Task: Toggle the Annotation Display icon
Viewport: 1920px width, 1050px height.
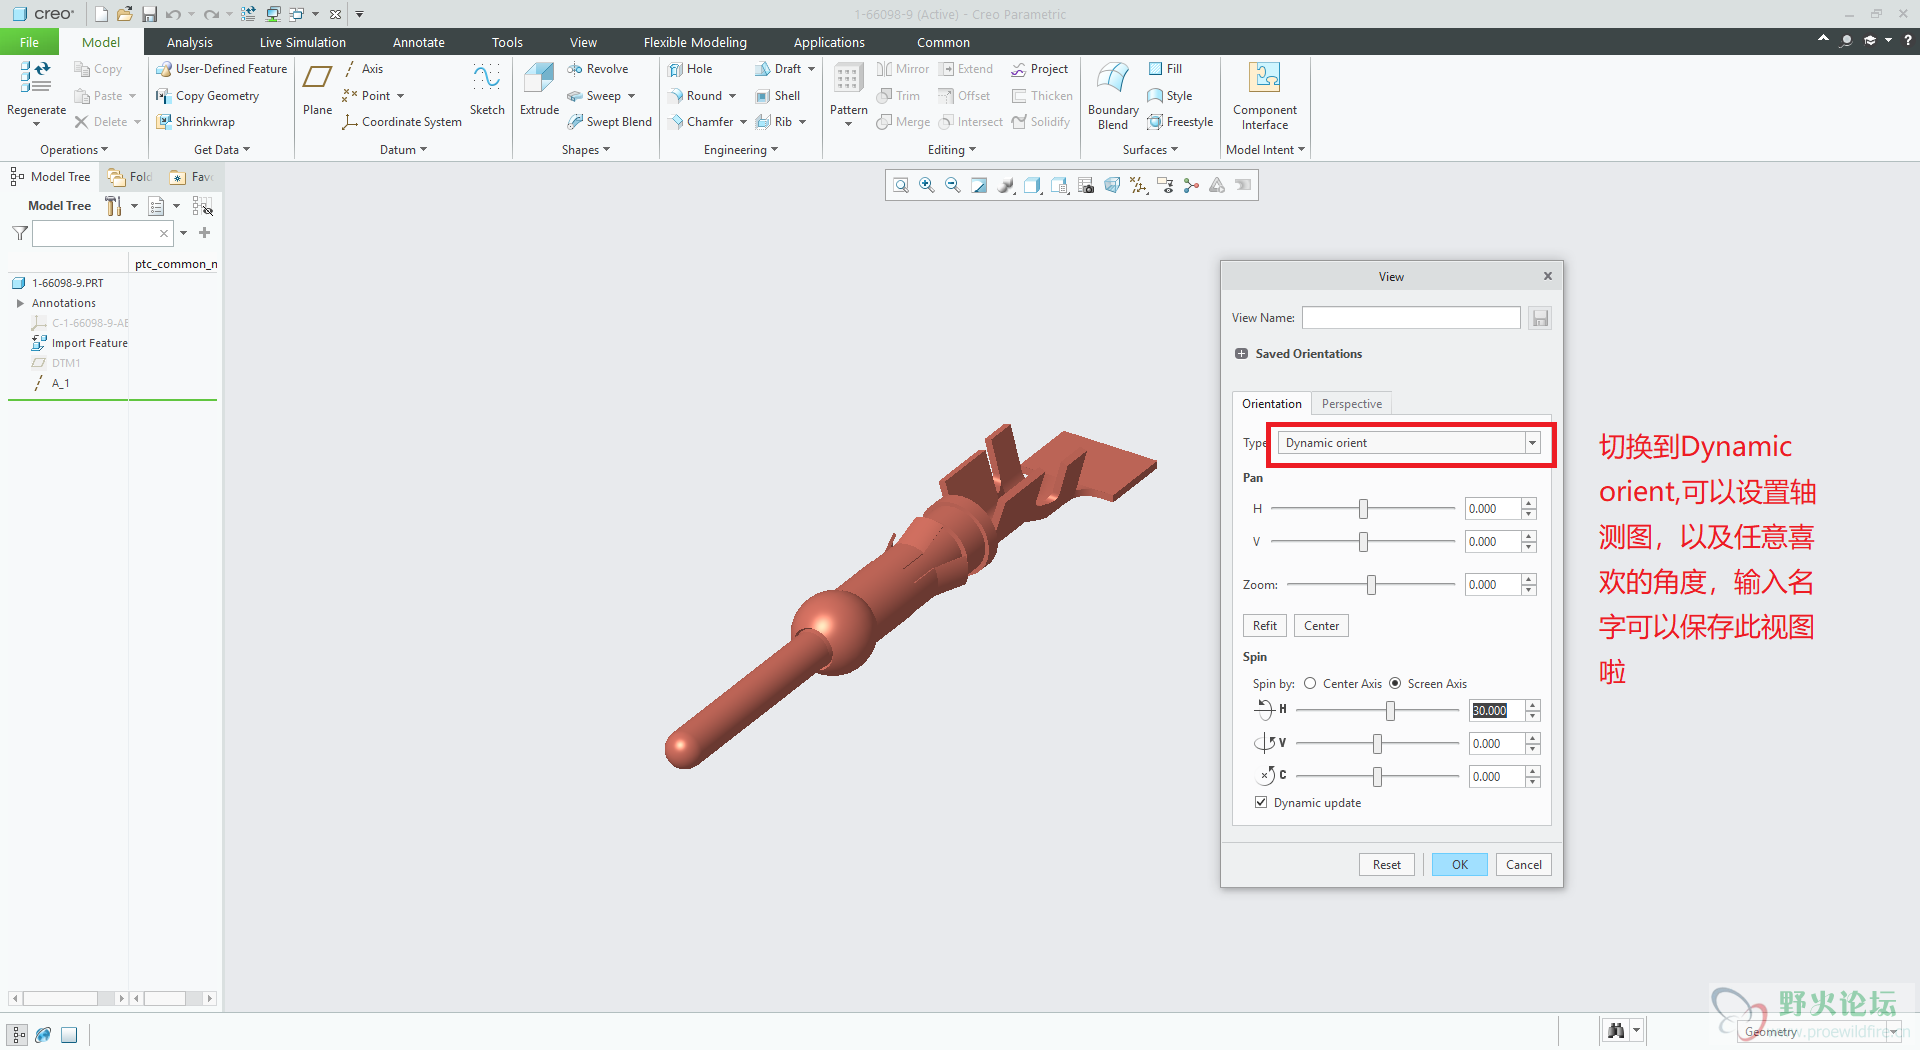Action: (x=1165, y=185)
